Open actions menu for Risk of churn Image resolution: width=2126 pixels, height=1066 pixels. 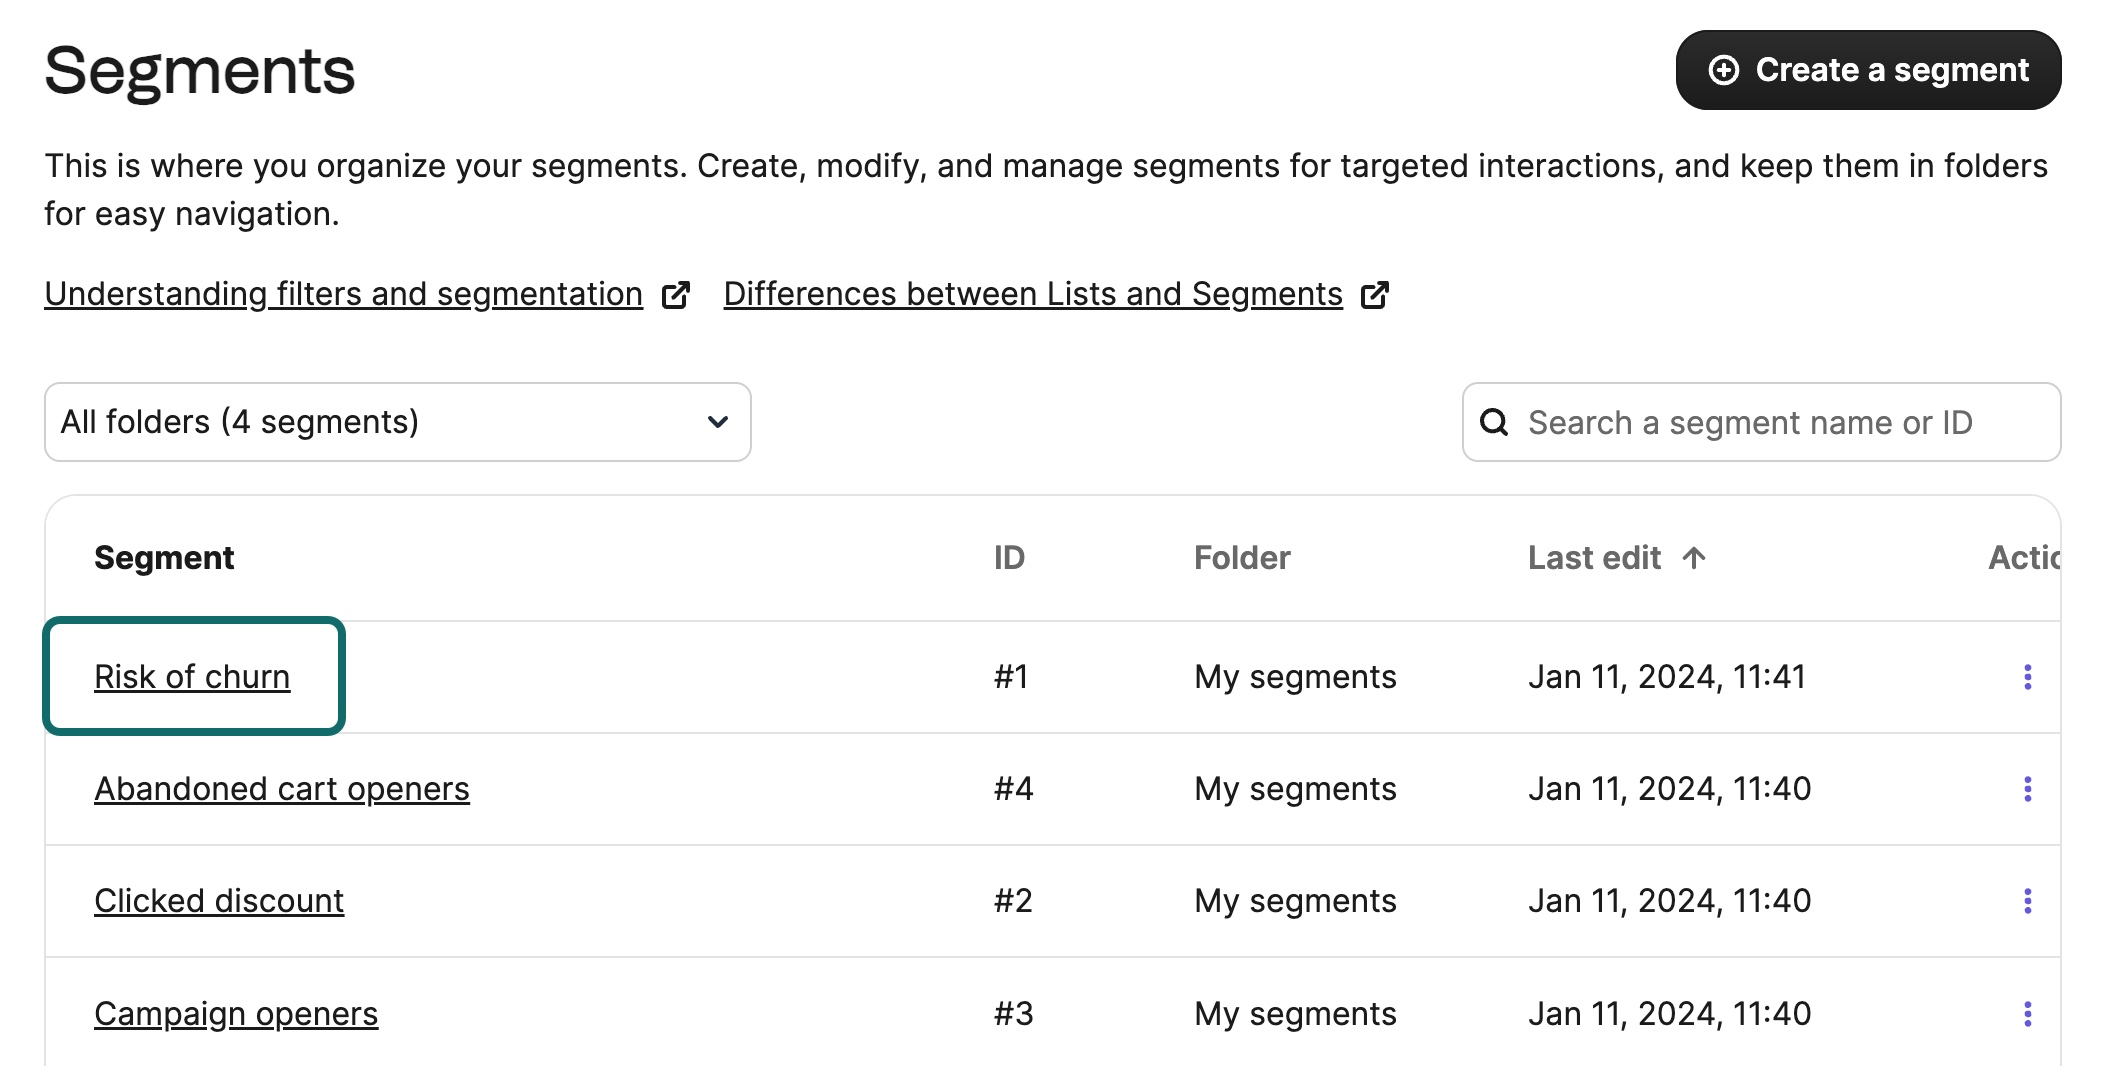point(2027,677)
